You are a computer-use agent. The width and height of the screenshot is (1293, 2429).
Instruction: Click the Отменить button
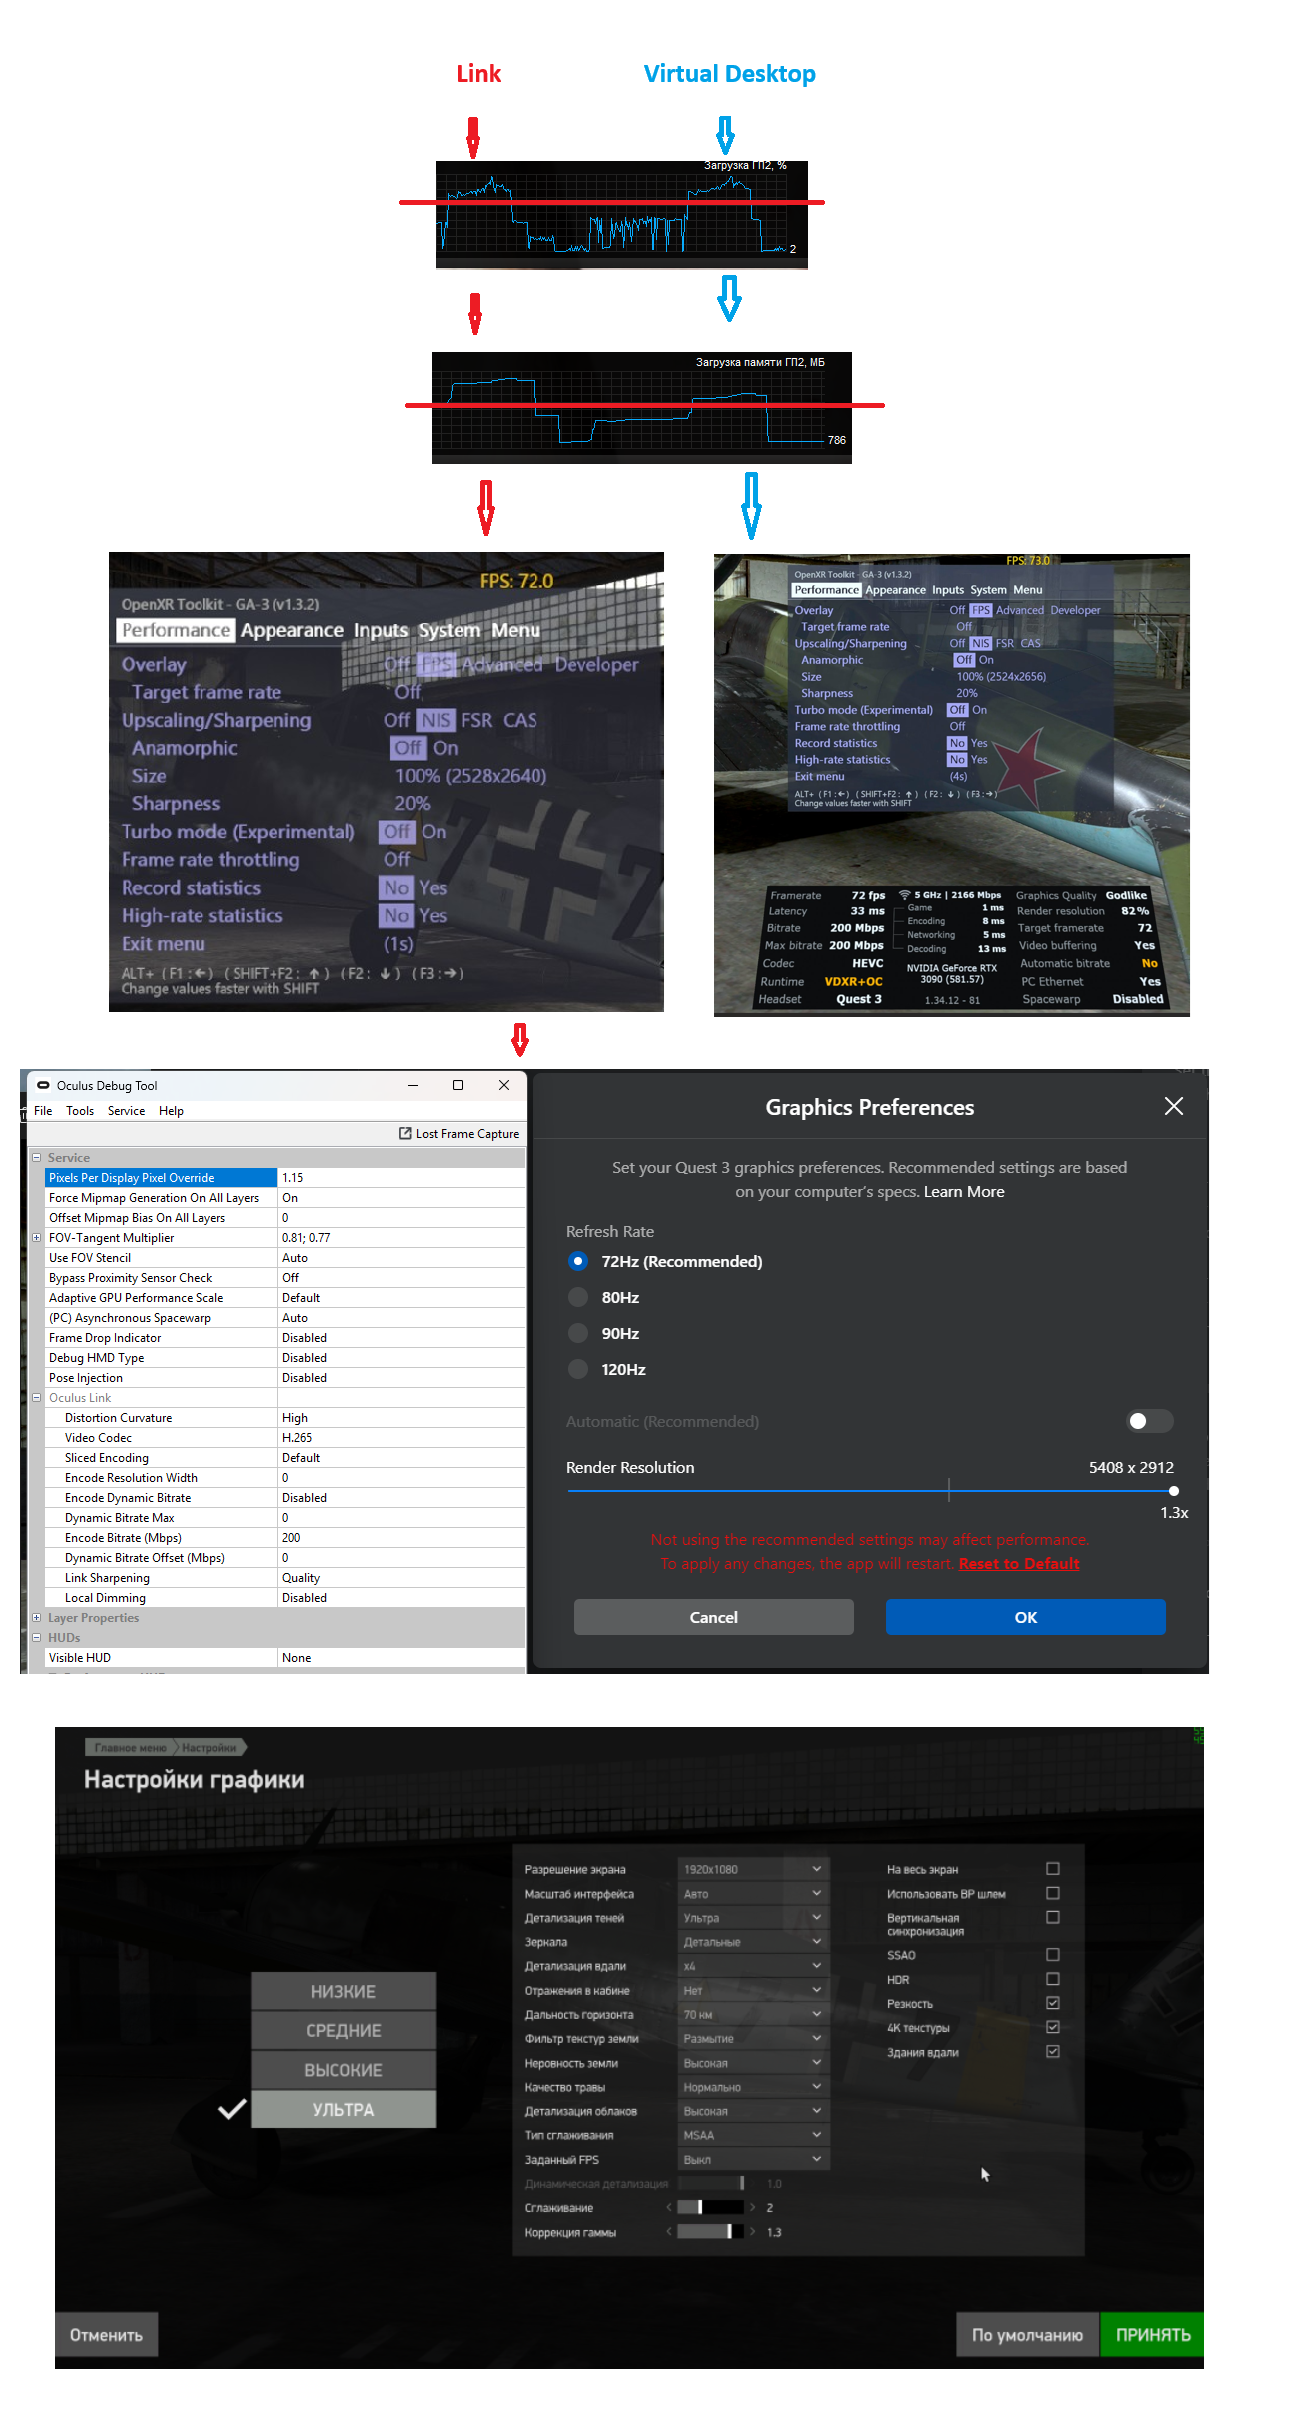106,2334
